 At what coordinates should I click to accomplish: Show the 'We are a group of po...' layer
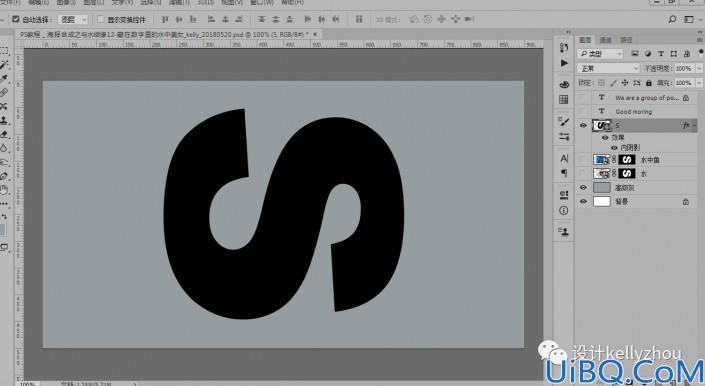[x=583, y=97]
